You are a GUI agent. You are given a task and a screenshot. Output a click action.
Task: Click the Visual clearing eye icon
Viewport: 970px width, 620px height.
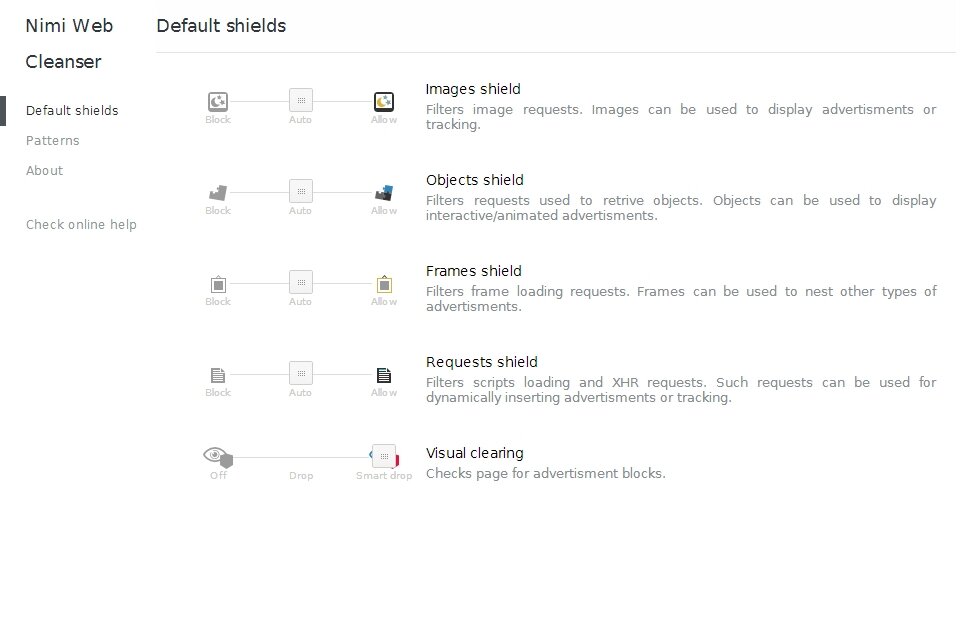pos(217,457)
